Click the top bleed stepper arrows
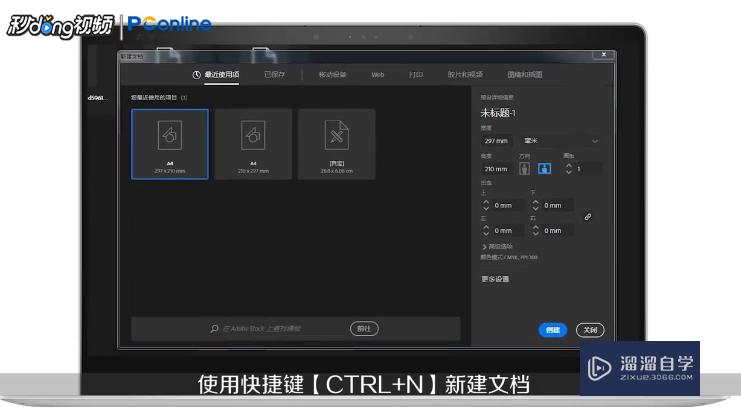Viewport: 741px width, 407px height. point(486,205)
